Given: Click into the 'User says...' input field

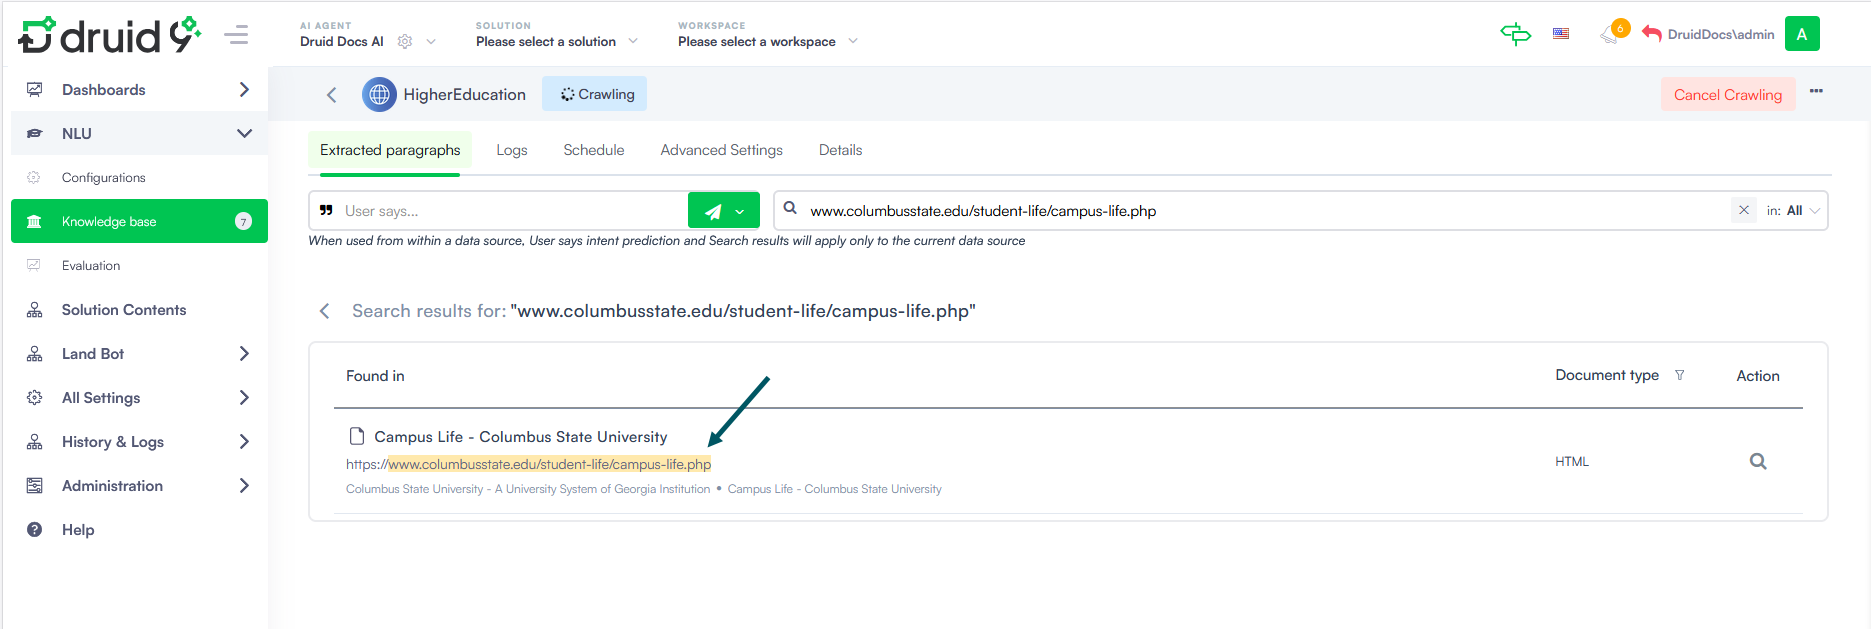Looking at the screenshot, I should (510, 211).
